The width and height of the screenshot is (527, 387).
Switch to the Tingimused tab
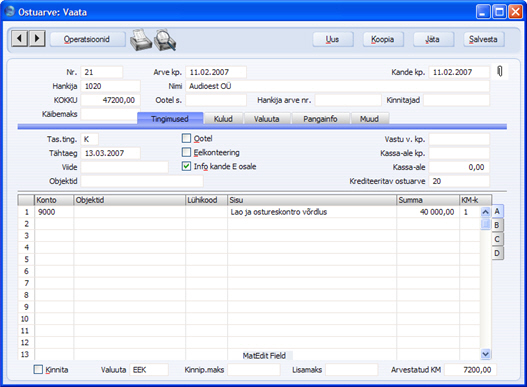170,119
